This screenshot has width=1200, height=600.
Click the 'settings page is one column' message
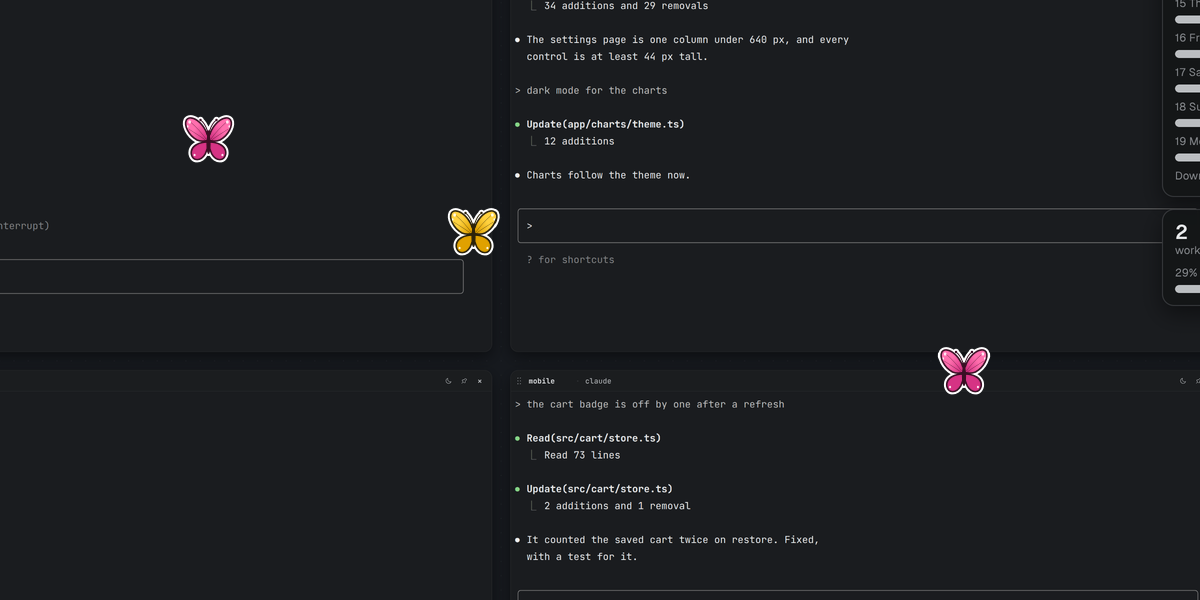[x=688, y=48]
